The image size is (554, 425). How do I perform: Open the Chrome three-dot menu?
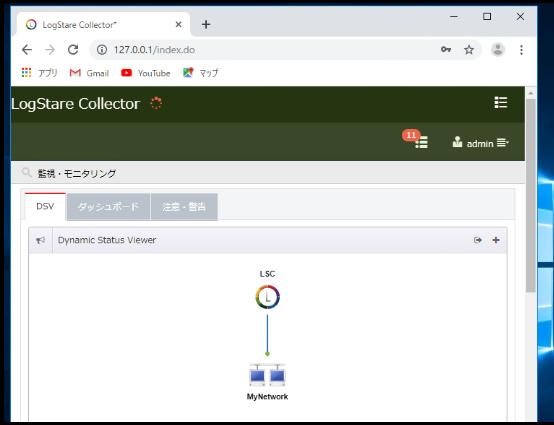(x=521, y=50)
